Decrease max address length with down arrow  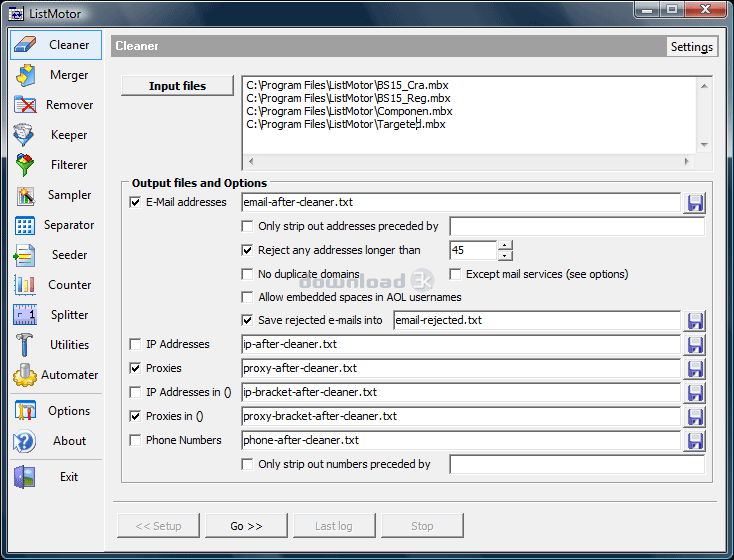click(x=505, y=256)
